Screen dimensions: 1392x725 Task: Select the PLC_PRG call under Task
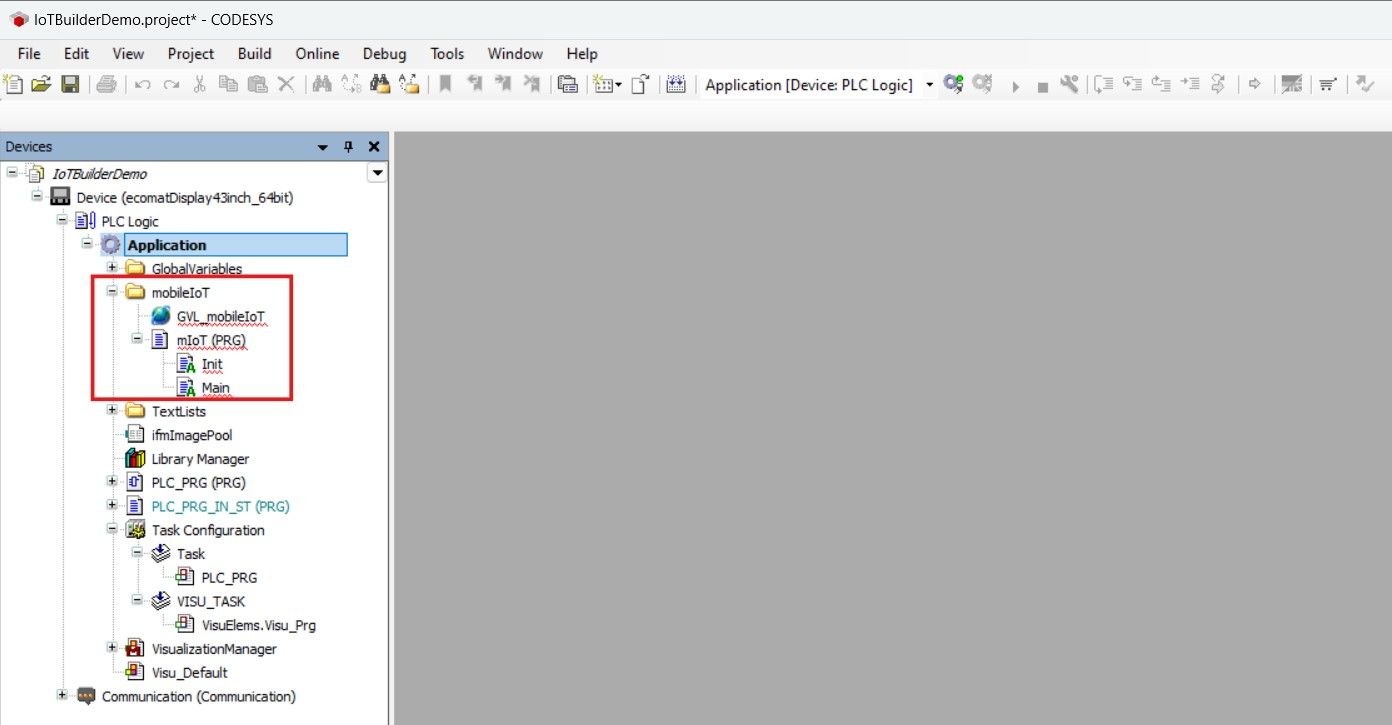click(230, 577)
